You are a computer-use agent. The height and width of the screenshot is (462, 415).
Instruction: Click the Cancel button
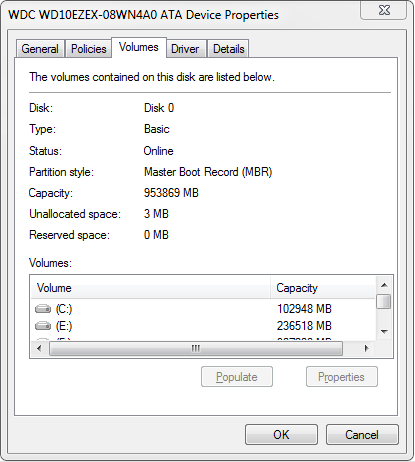click(x=362, y=435)
